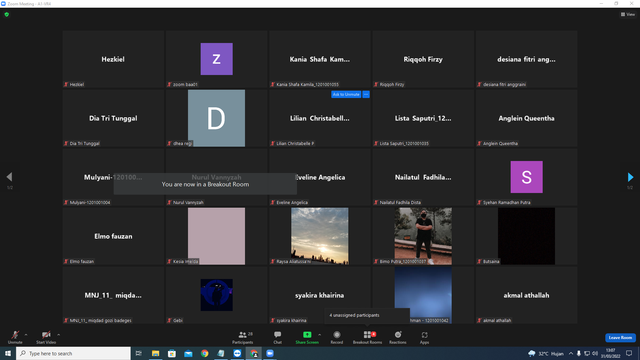
Task: Open the Windows notification center
Action: coord(629,353)
